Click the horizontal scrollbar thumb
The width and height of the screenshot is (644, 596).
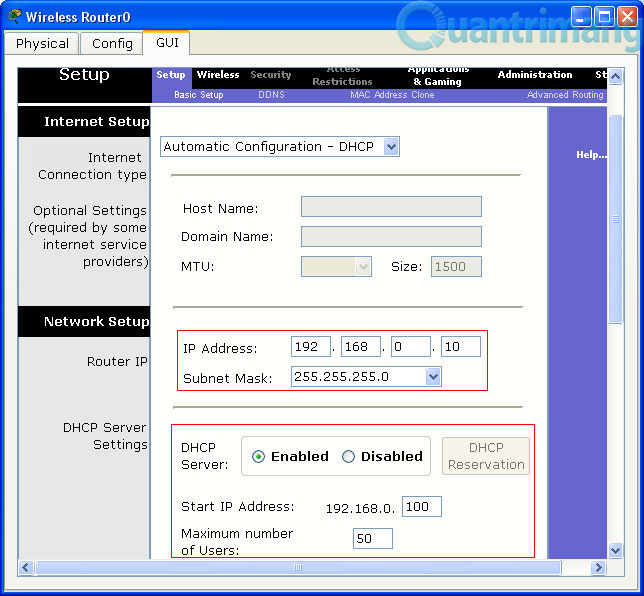298,568
